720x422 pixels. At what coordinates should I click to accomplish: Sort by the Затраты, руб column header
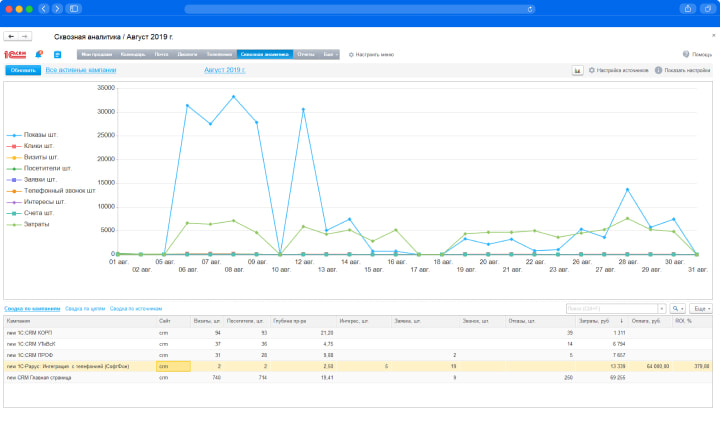coord(600,321)
